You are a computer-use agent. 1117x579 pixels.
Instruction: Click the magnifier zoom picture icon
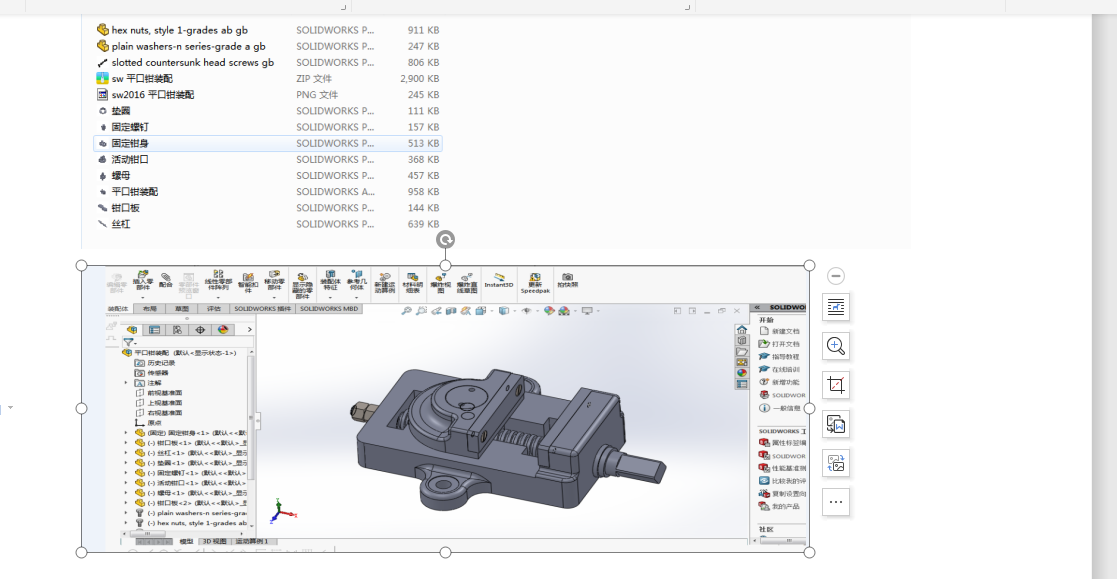836,346
